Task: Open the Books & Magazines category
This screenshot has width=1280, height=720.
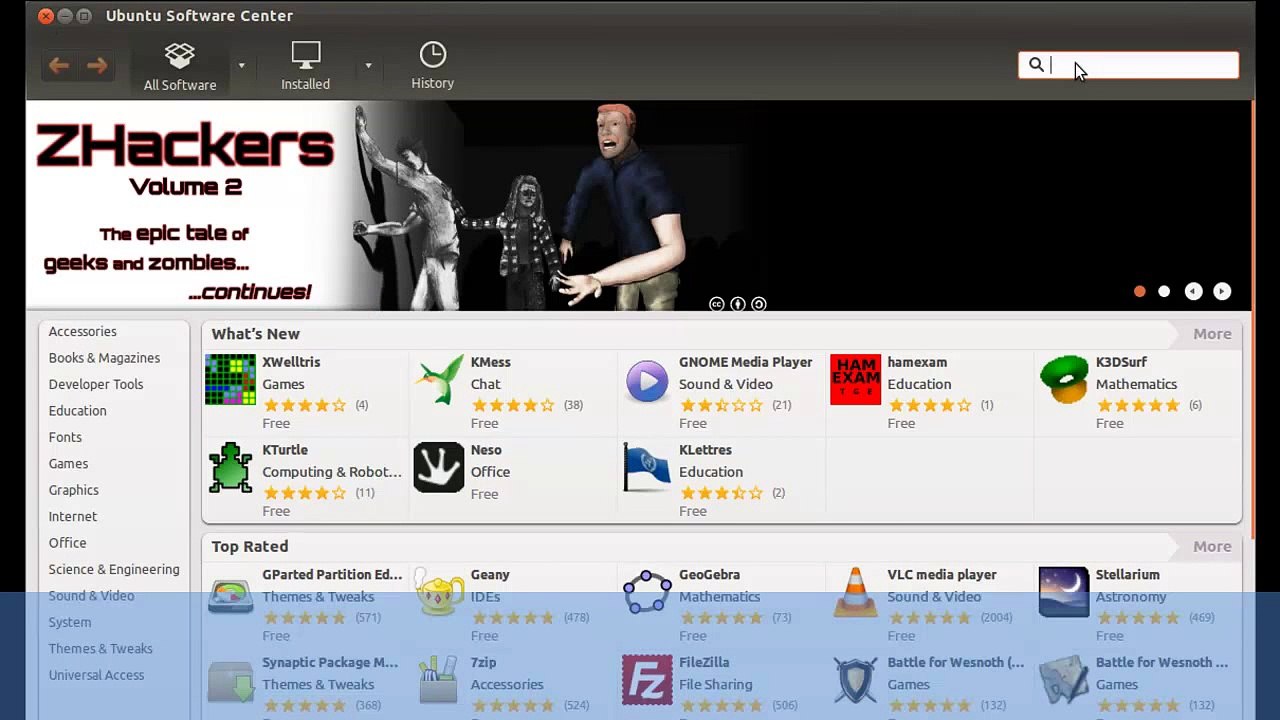Action: pyautogui.click(x=104, y=358)
